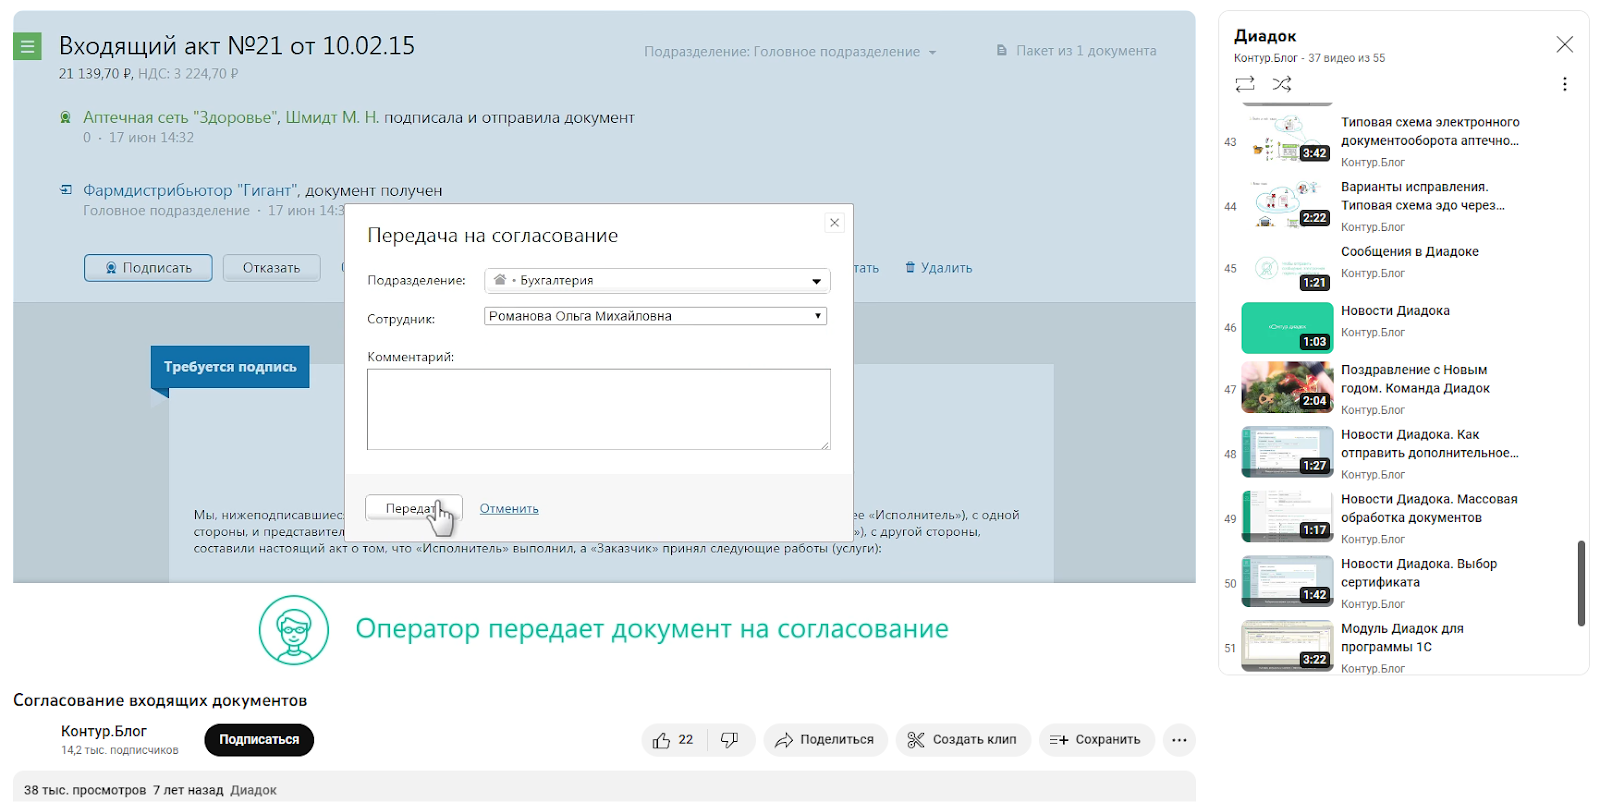Image resolution: width=1600 pixels, height=802 pixels.
Task: Open playlist three-dot options menu
Action: (x=1565, y=84)
